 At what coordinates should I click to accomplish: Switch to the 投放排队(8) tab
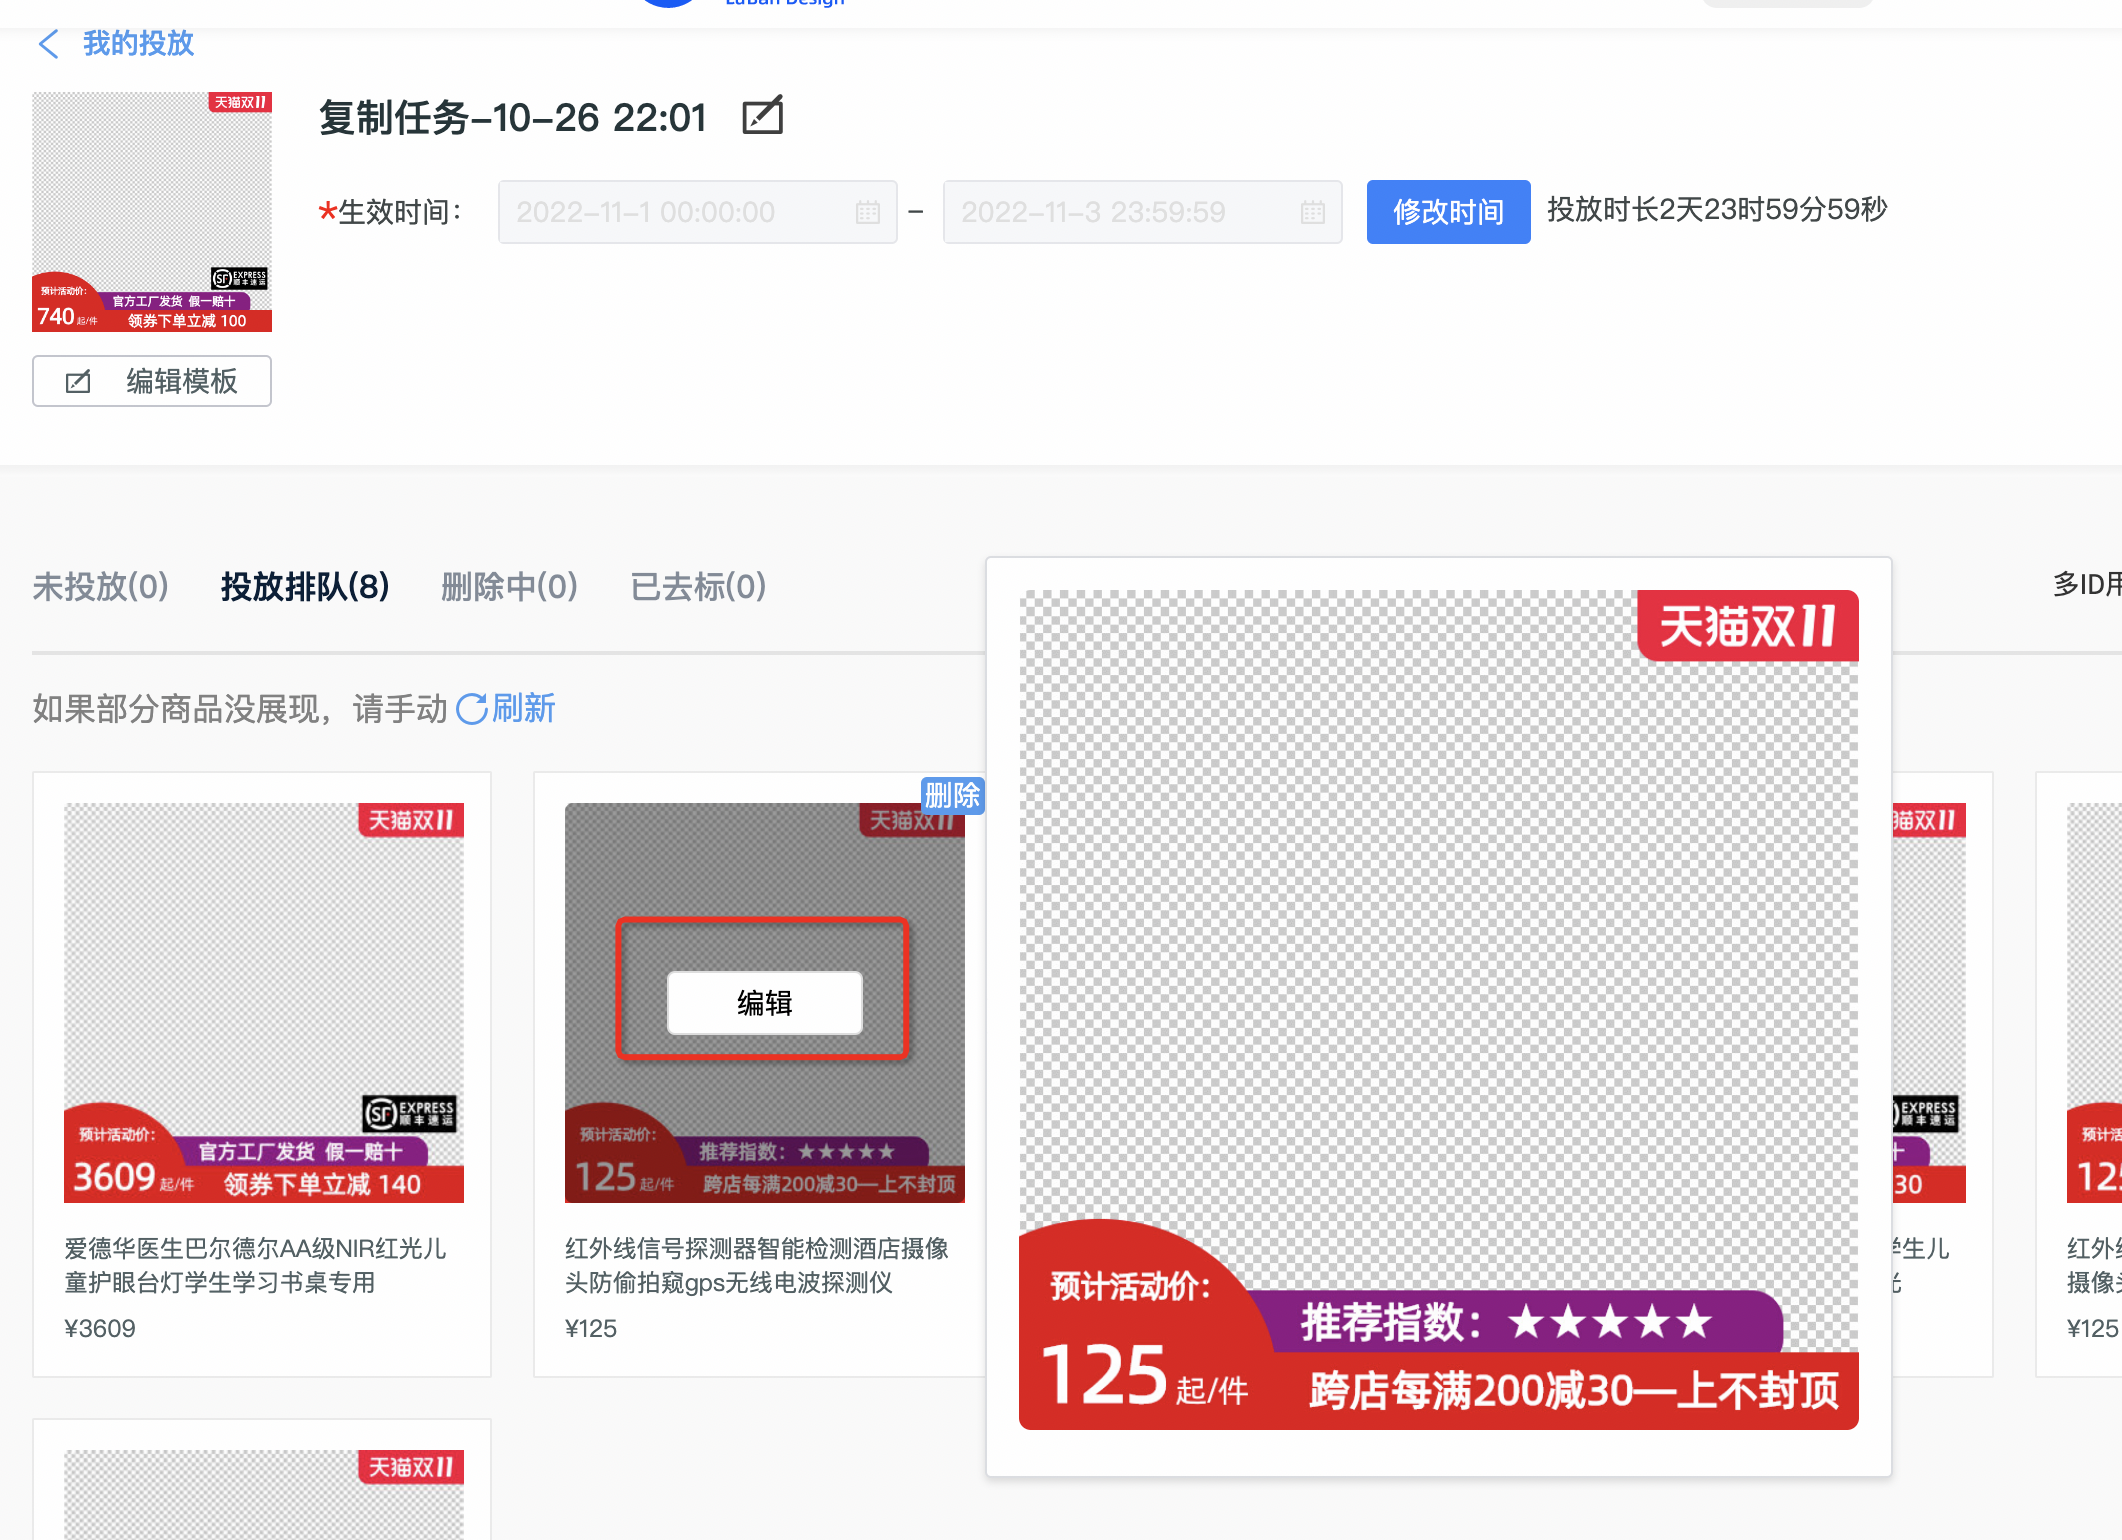click(305, 586)
